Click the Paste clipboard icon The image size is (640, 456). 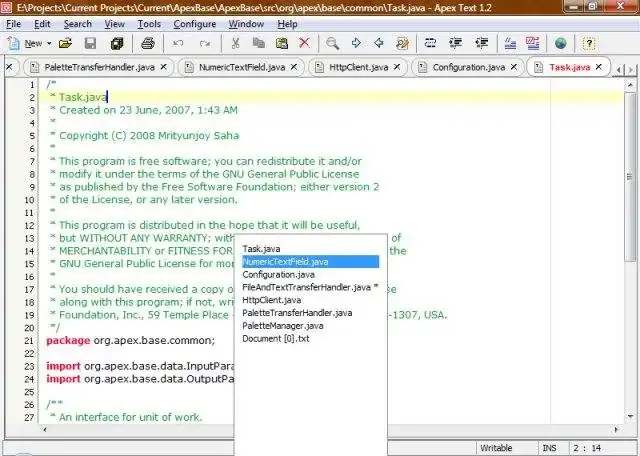point(282,43)
